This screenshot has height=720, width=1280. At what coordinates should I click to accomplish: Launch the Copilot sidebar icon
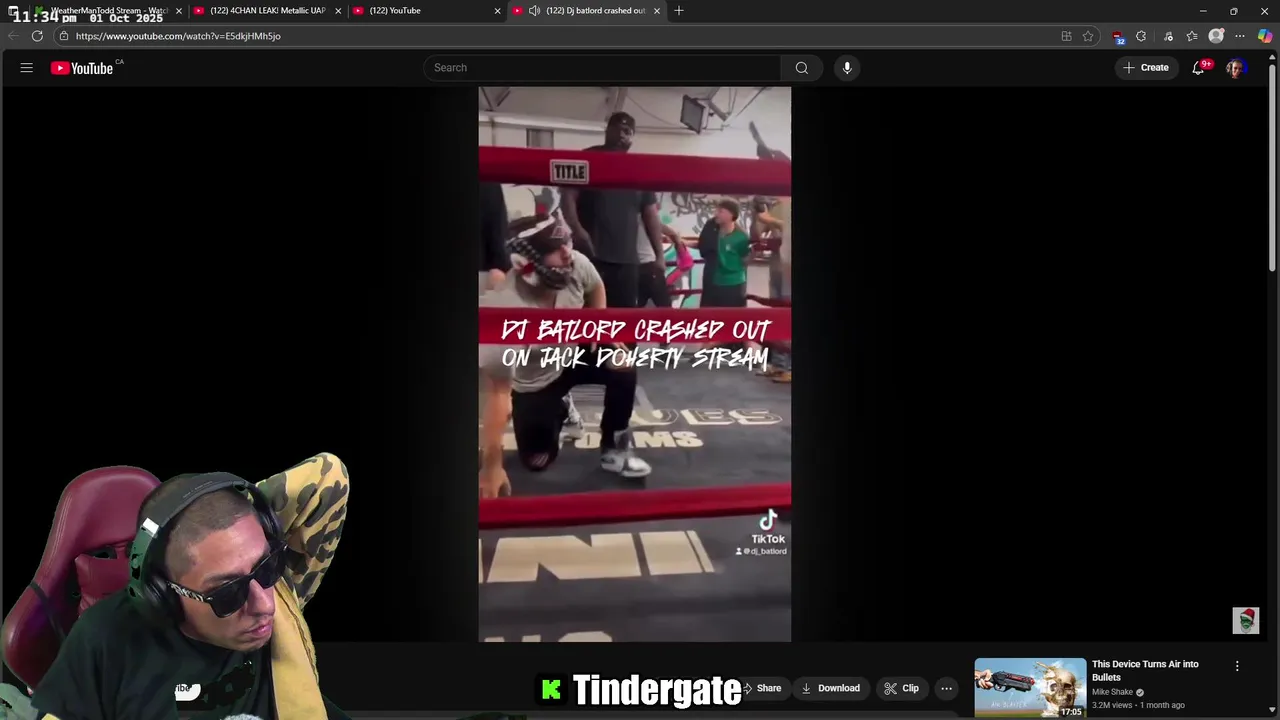tap(1265, 36)
